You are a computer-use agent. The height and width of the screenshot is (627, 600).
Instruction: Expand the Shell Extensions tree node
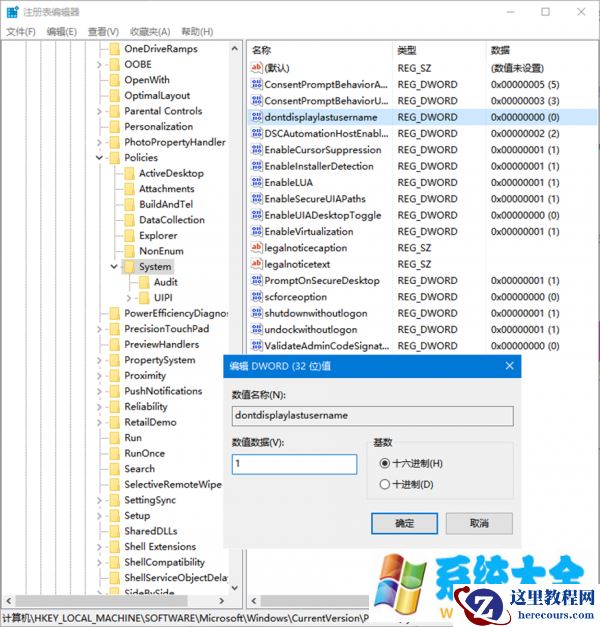(99, 547)
